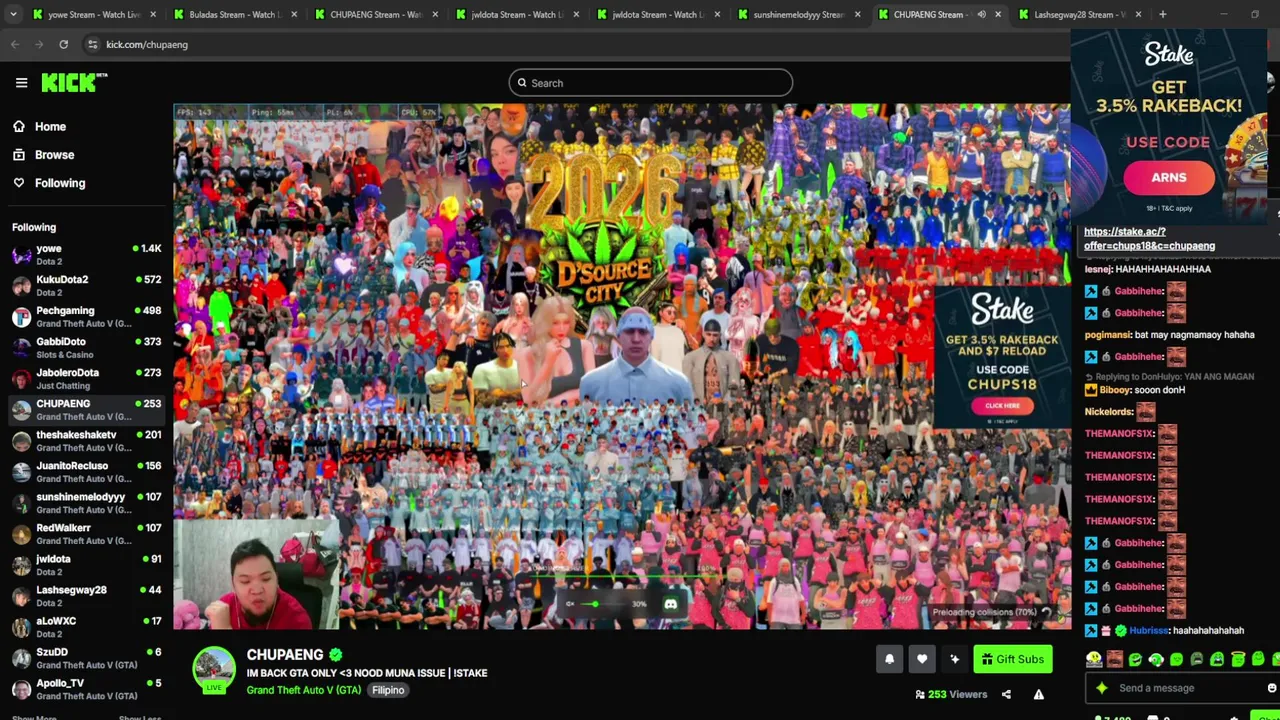Viewport: 1280px width, 720px height.
Task: Click the CHUPAENG verified badge
Action: (336, 655)
